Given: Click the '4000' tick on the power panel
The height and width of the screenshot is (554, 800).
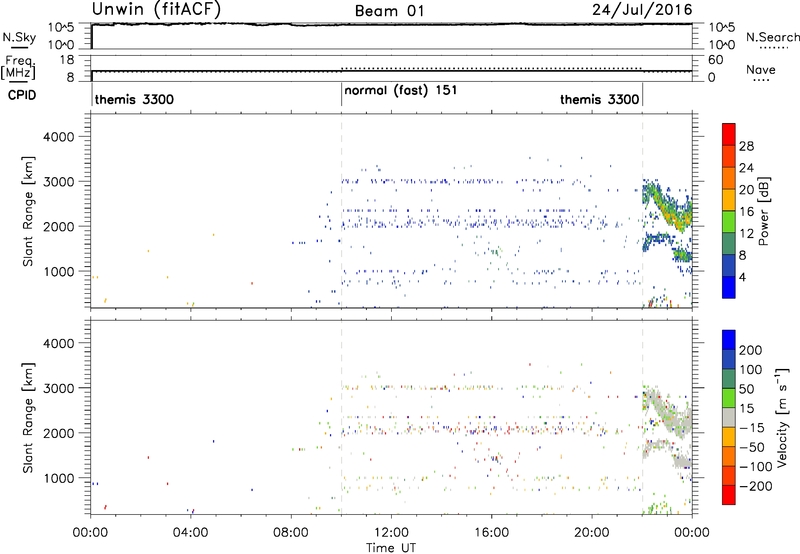Looking at the screenshot, I should (58, 137).
